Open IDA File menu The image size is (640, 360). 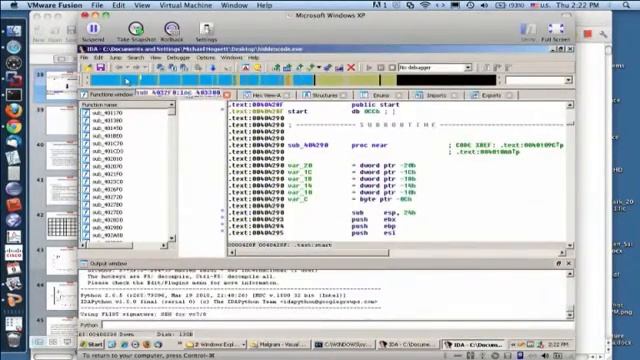click(84, 58)
